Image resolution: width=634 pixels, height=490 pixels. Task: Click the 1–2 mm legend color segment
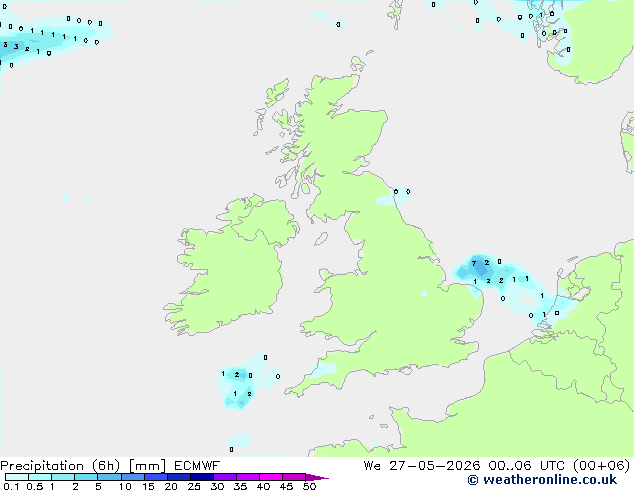63,477
